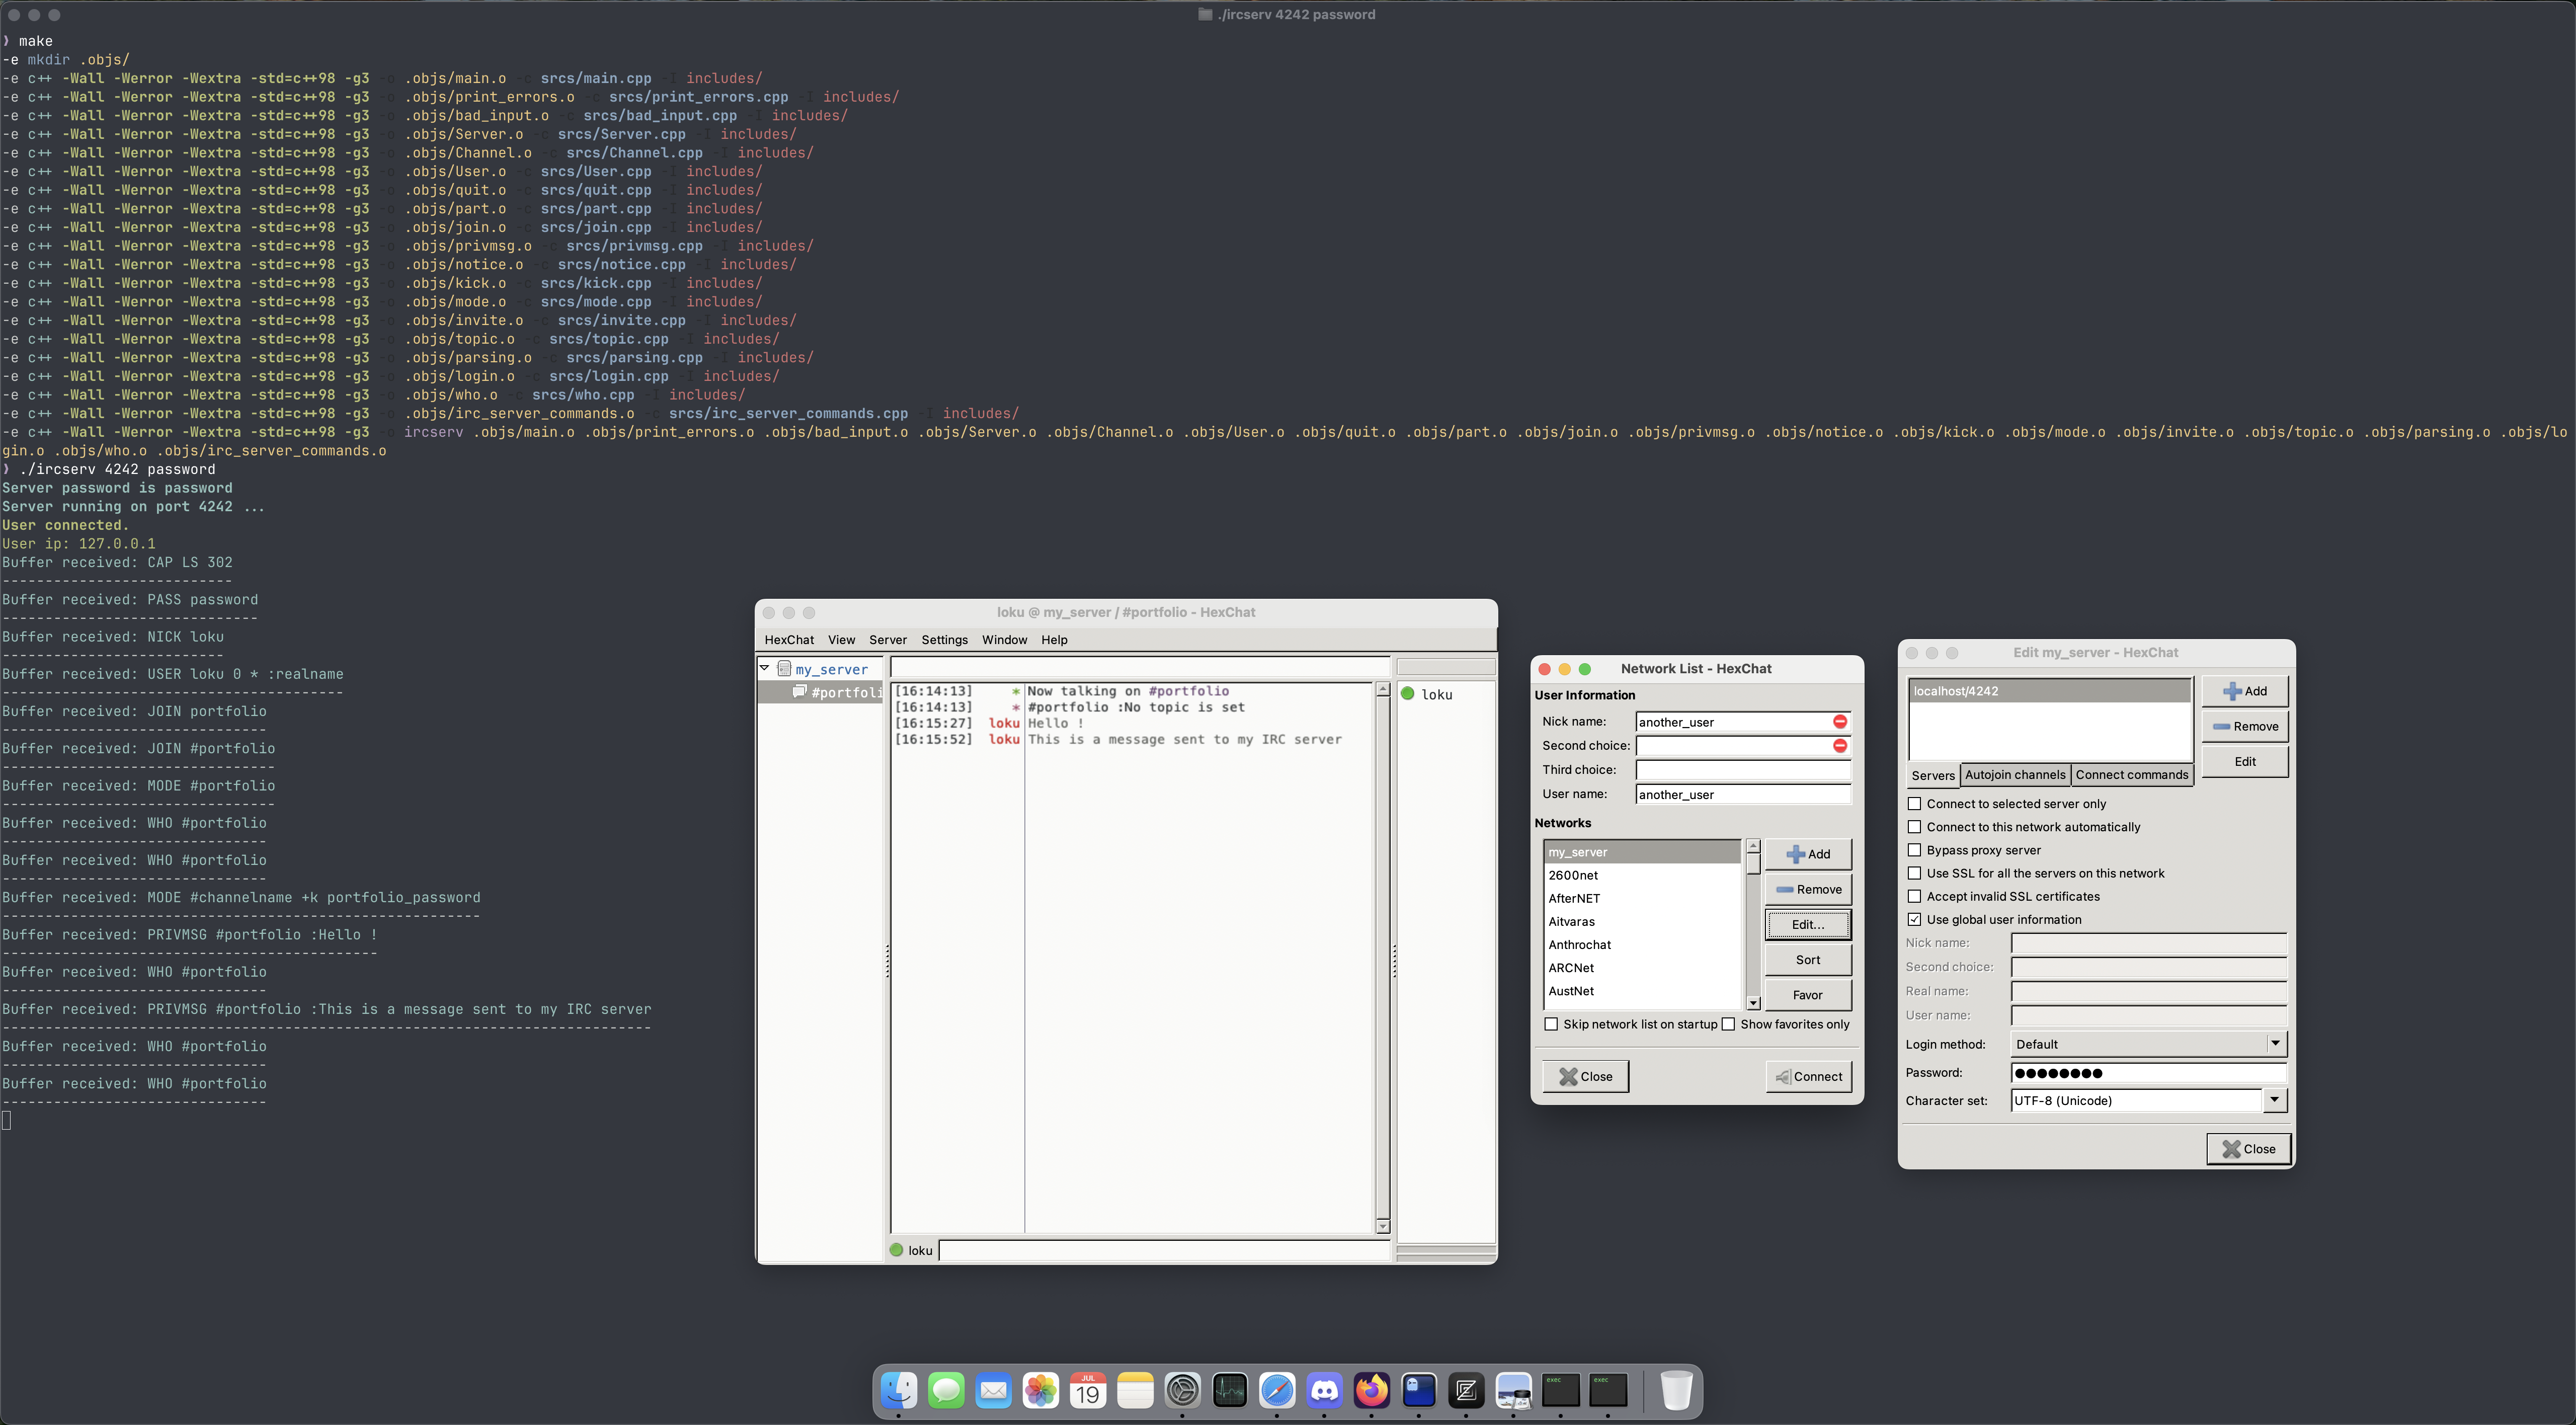
Task: Open the HexChat menu
Action: click(789, 639)
